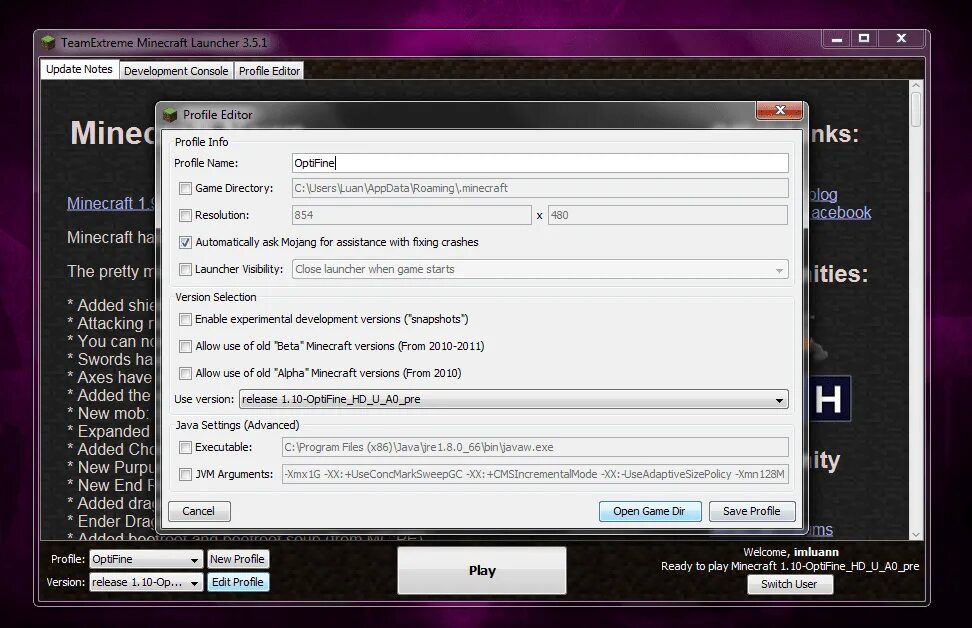The image size is (972, 628).
Task: Click the update notes scroll down arrow
Action: pos(916,534)
